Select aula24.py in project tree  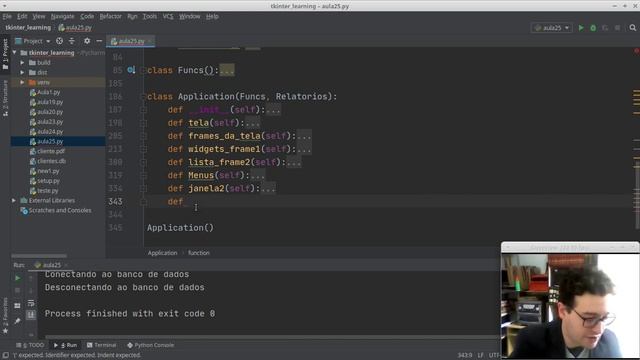click(x=50, y=131)
